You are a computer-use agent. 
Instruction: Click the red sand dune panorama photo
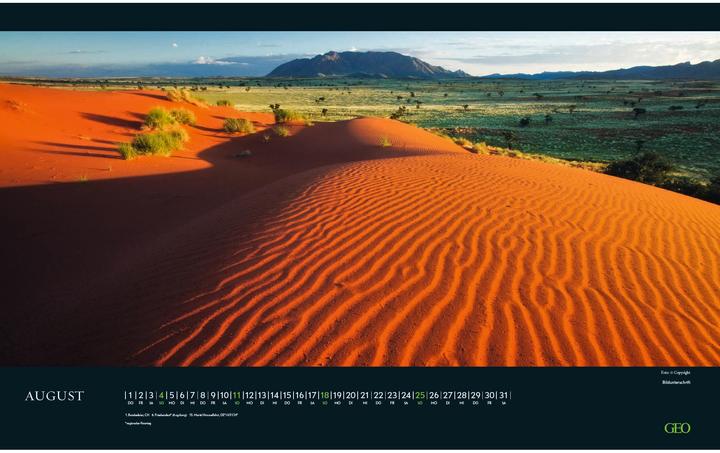coord(360,199)
